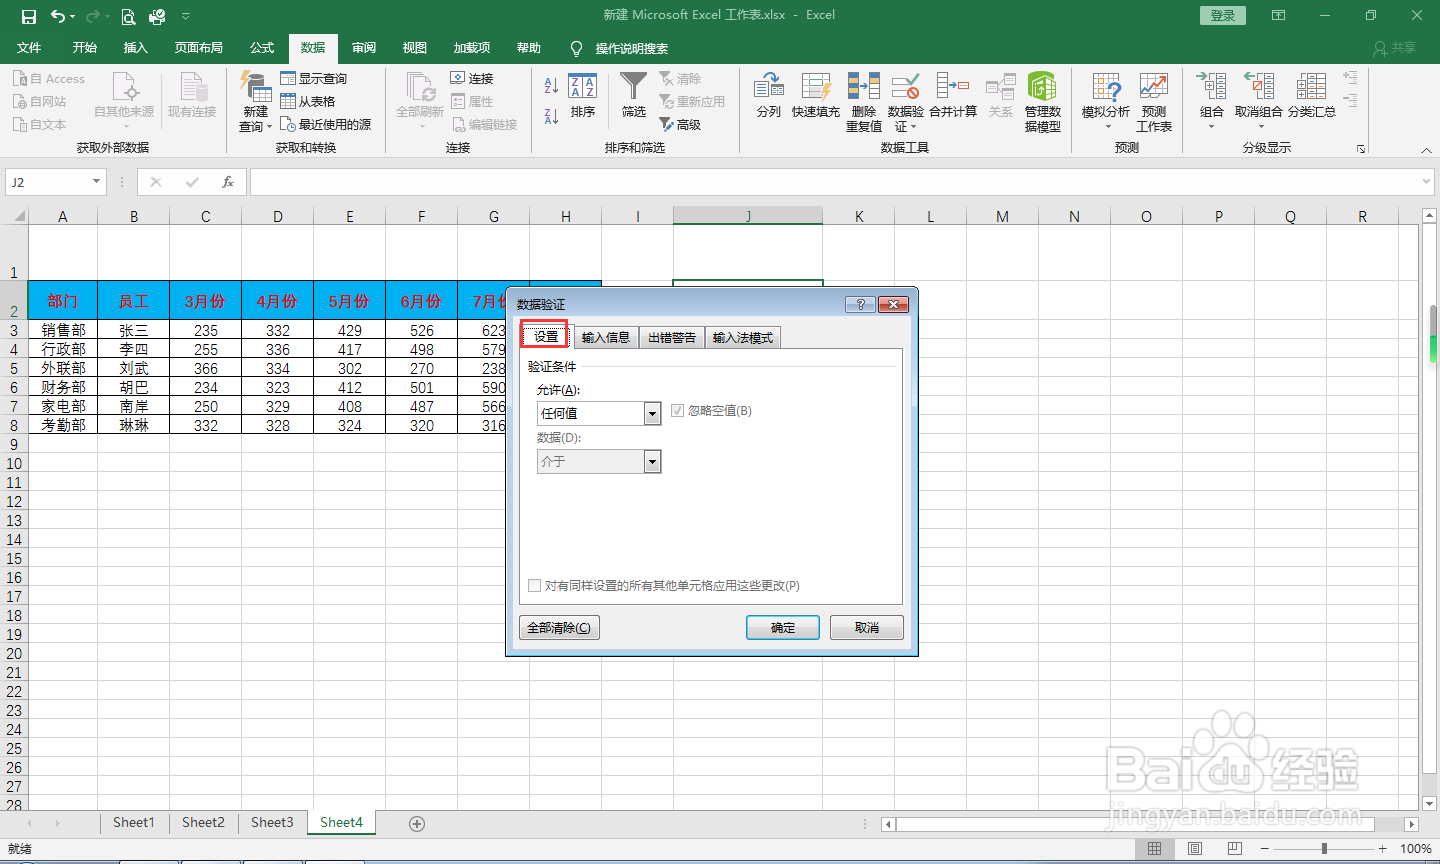Click the zoom out minus button
This screenshot has height=864, width=1440.
tap(1265, 848)
